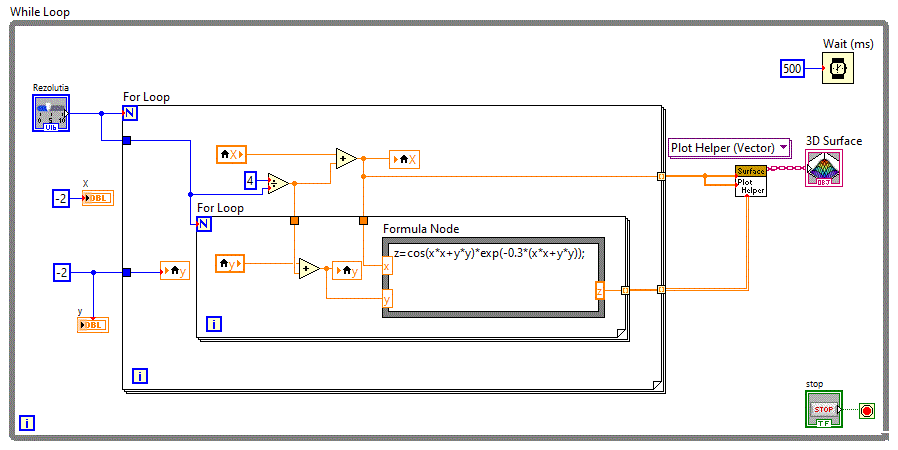Open the Plot Helper (Vector) selector dropdown
The width and height of the screenshot is (898, 450).
click(729, 148)
